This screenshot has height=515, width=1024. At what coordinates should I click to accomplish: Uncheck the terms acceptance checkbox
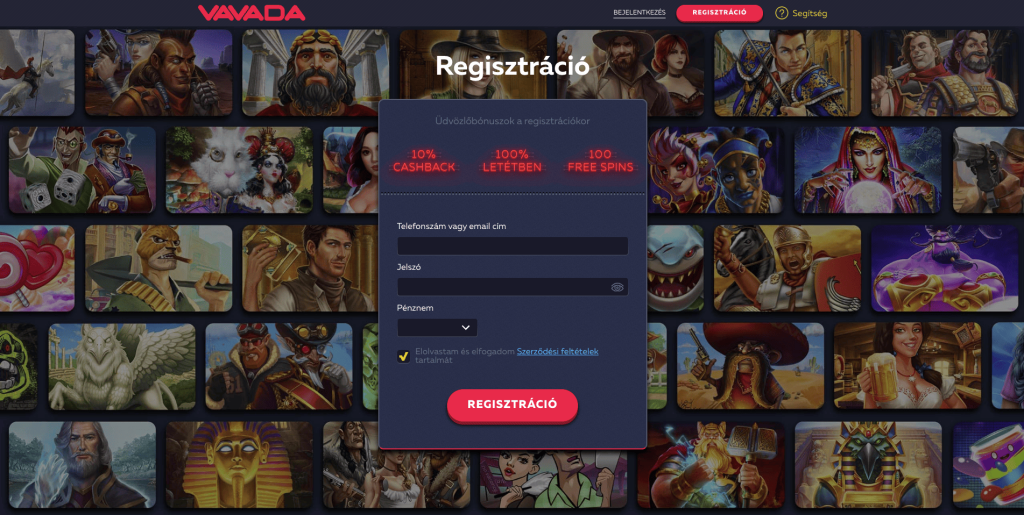point(404,356)
